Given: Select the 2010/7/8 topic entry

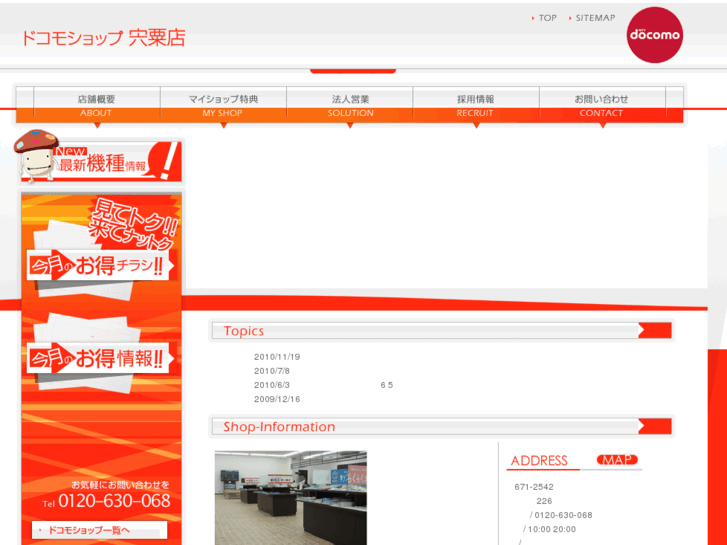Looking at the screenshot, I should tap(272, 371).
